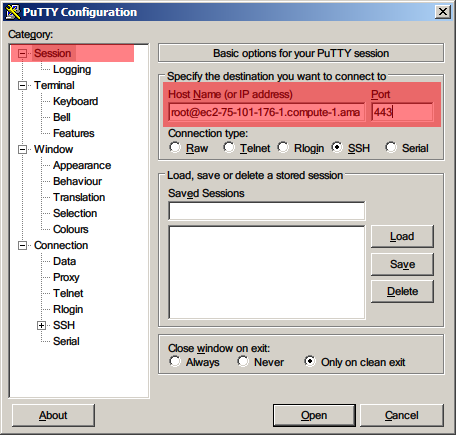This screenshot has width=456, height=435.
Task: Open the Appearance category
Action: pyautogui.click(x=82, y=165)
